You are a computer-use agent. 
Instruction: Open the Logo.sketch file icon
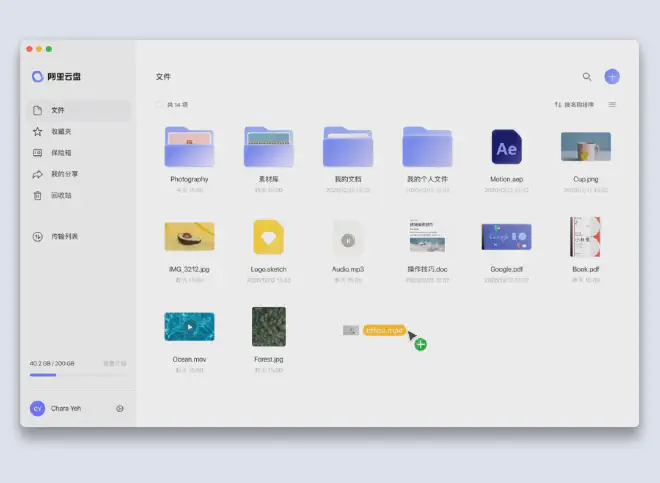269,237
